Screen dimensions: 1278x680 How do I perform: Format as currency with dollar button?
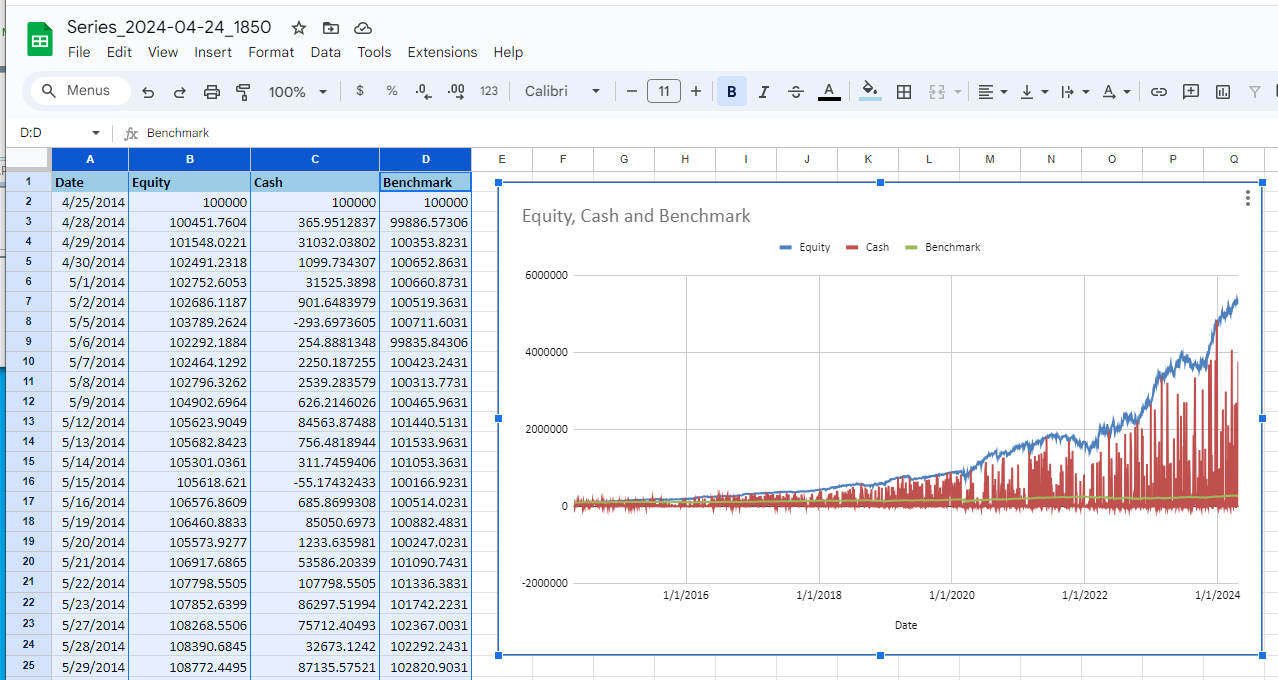pos(360,91)
